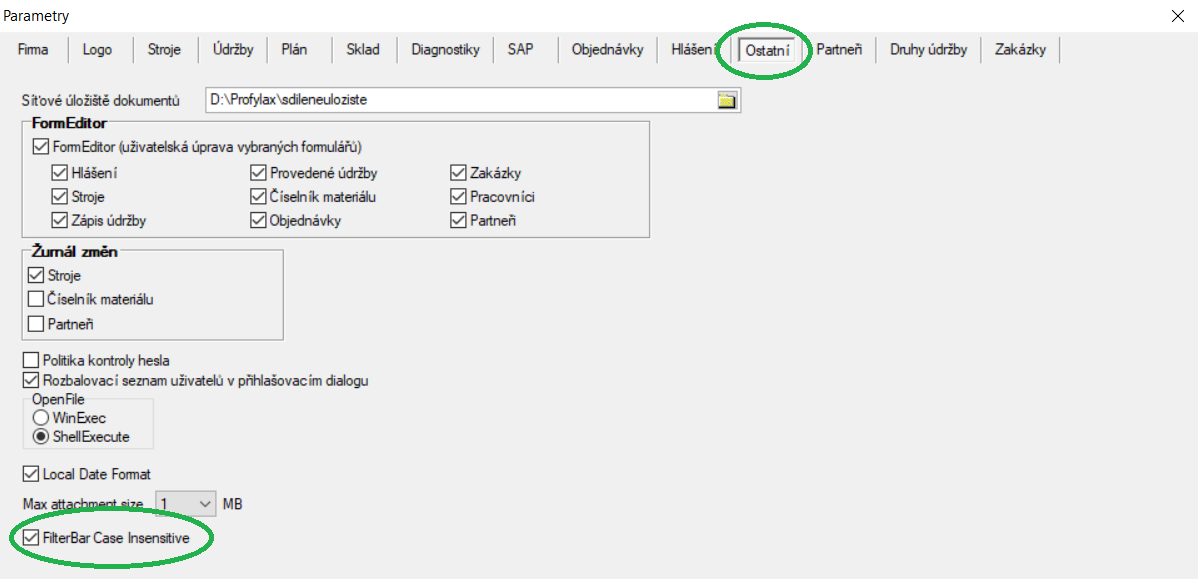Toggle the FilterBar Case Insensitive checkbox
The width and height of the screenshot is (1198, 579).
pos(31,539)
